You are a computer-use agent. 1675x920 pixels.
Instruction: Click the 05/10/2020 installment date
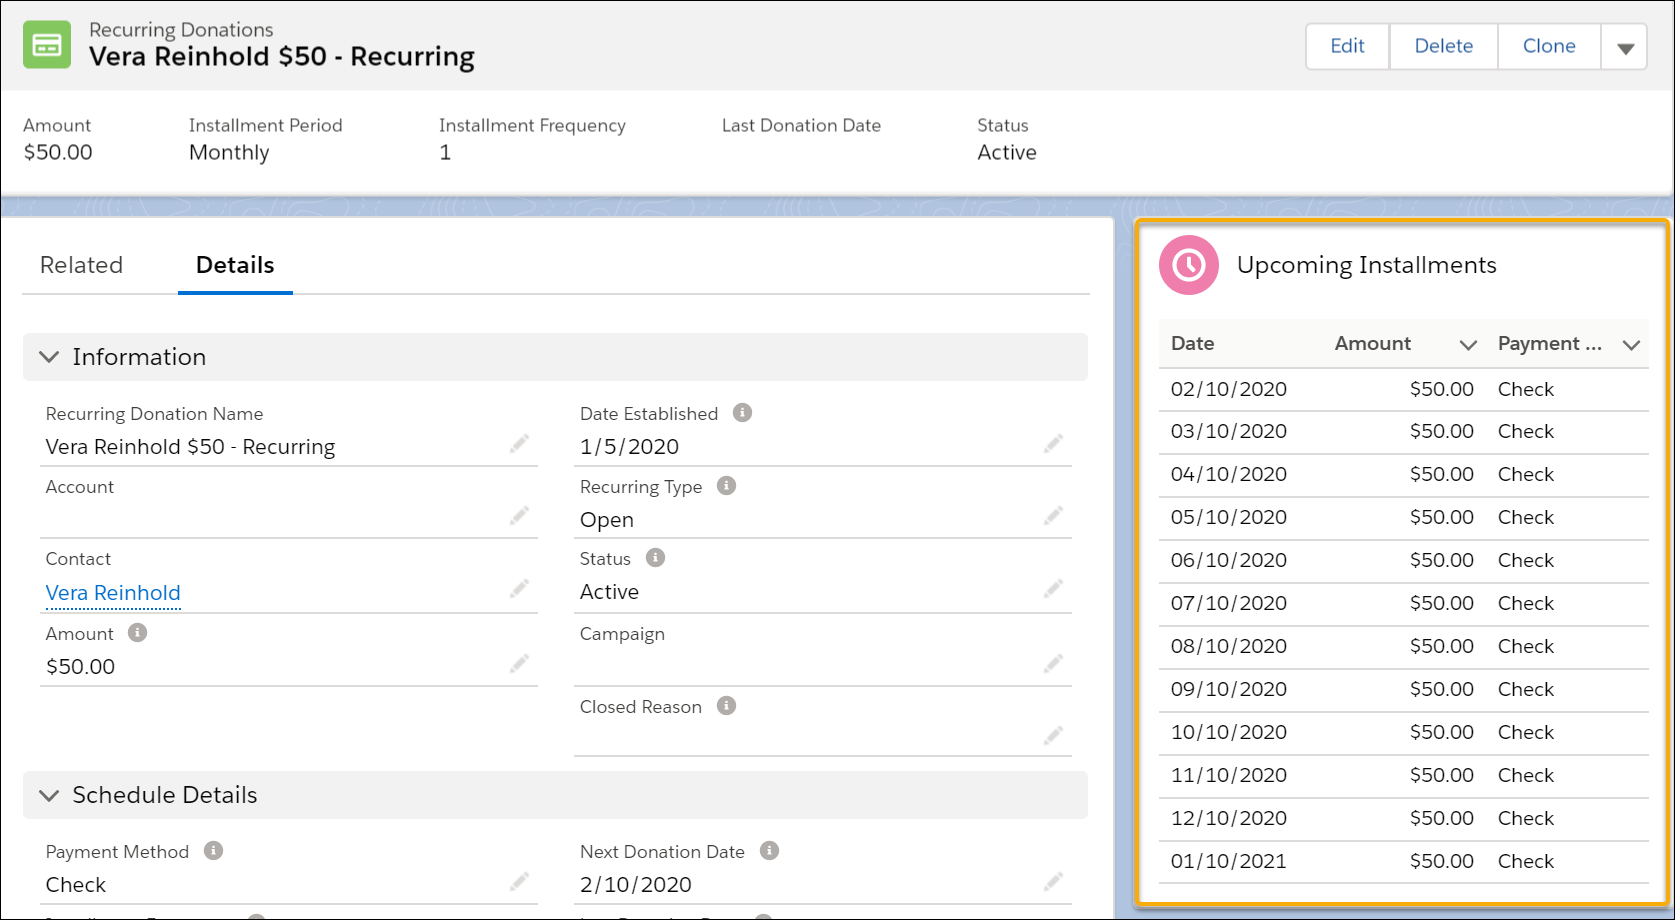click(x=1229, y=517)
